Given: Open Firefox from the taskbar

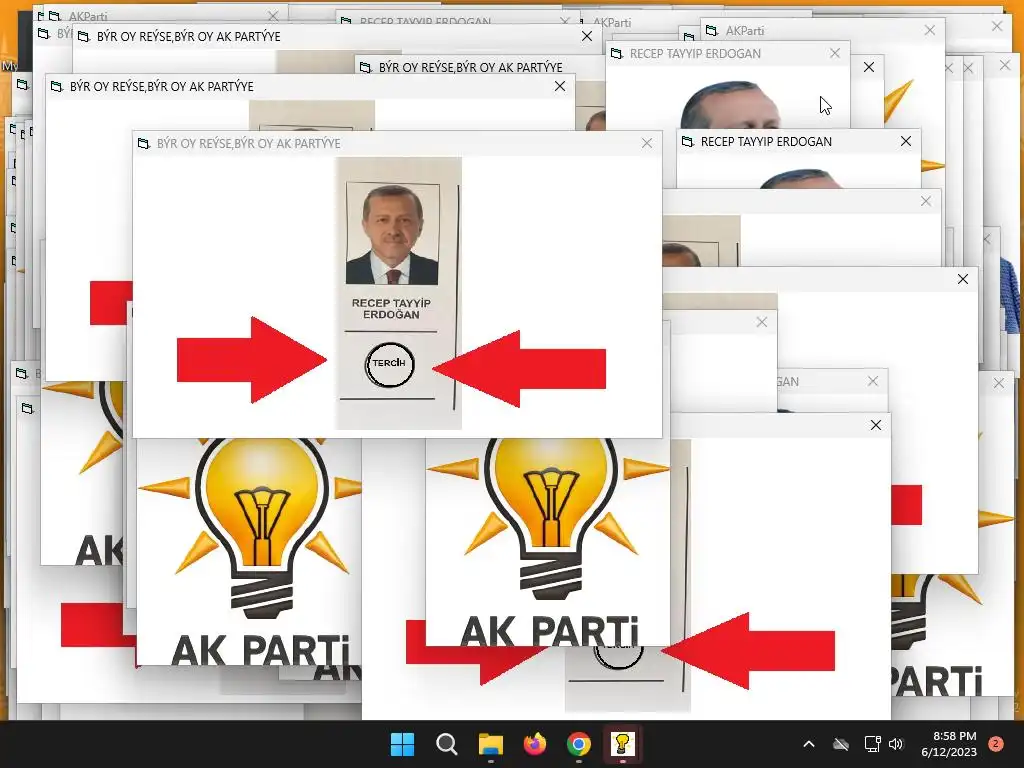Looking at the screenshot, I should (535, 744).
